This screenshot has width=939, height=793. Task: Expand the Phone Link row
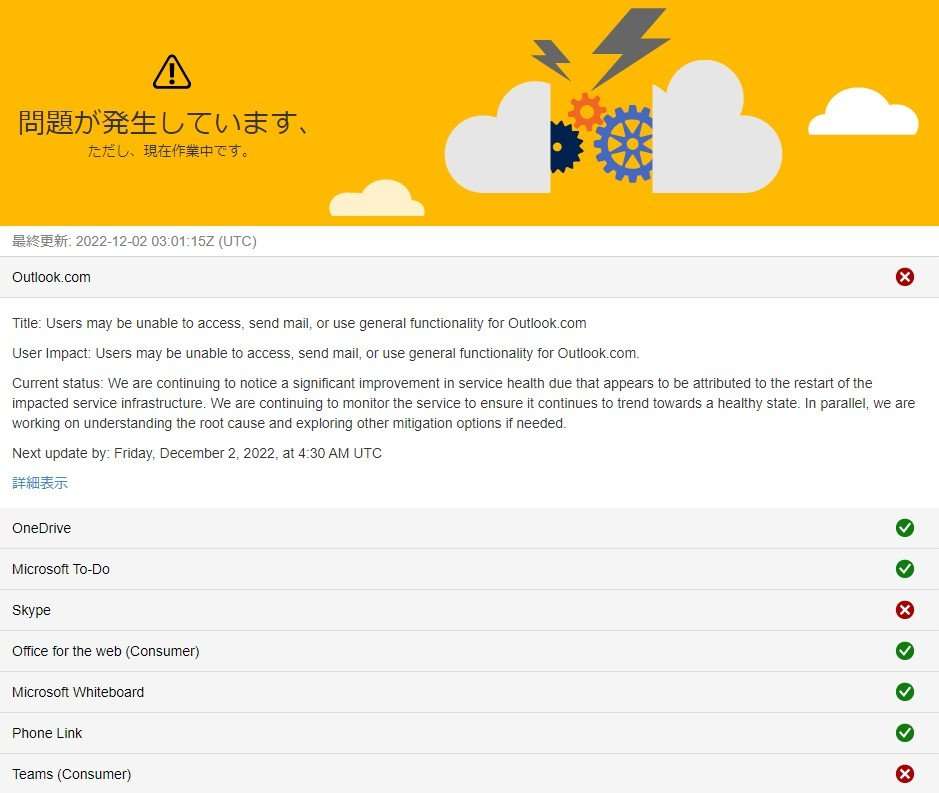(x=470, y=733)
